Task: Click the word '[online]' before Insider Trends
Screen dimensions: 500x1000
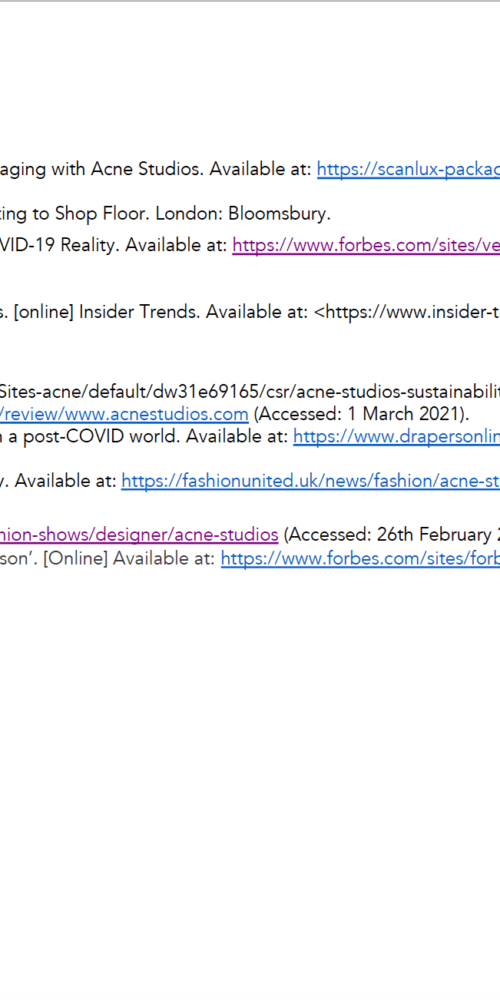Action: click(43, 312)
